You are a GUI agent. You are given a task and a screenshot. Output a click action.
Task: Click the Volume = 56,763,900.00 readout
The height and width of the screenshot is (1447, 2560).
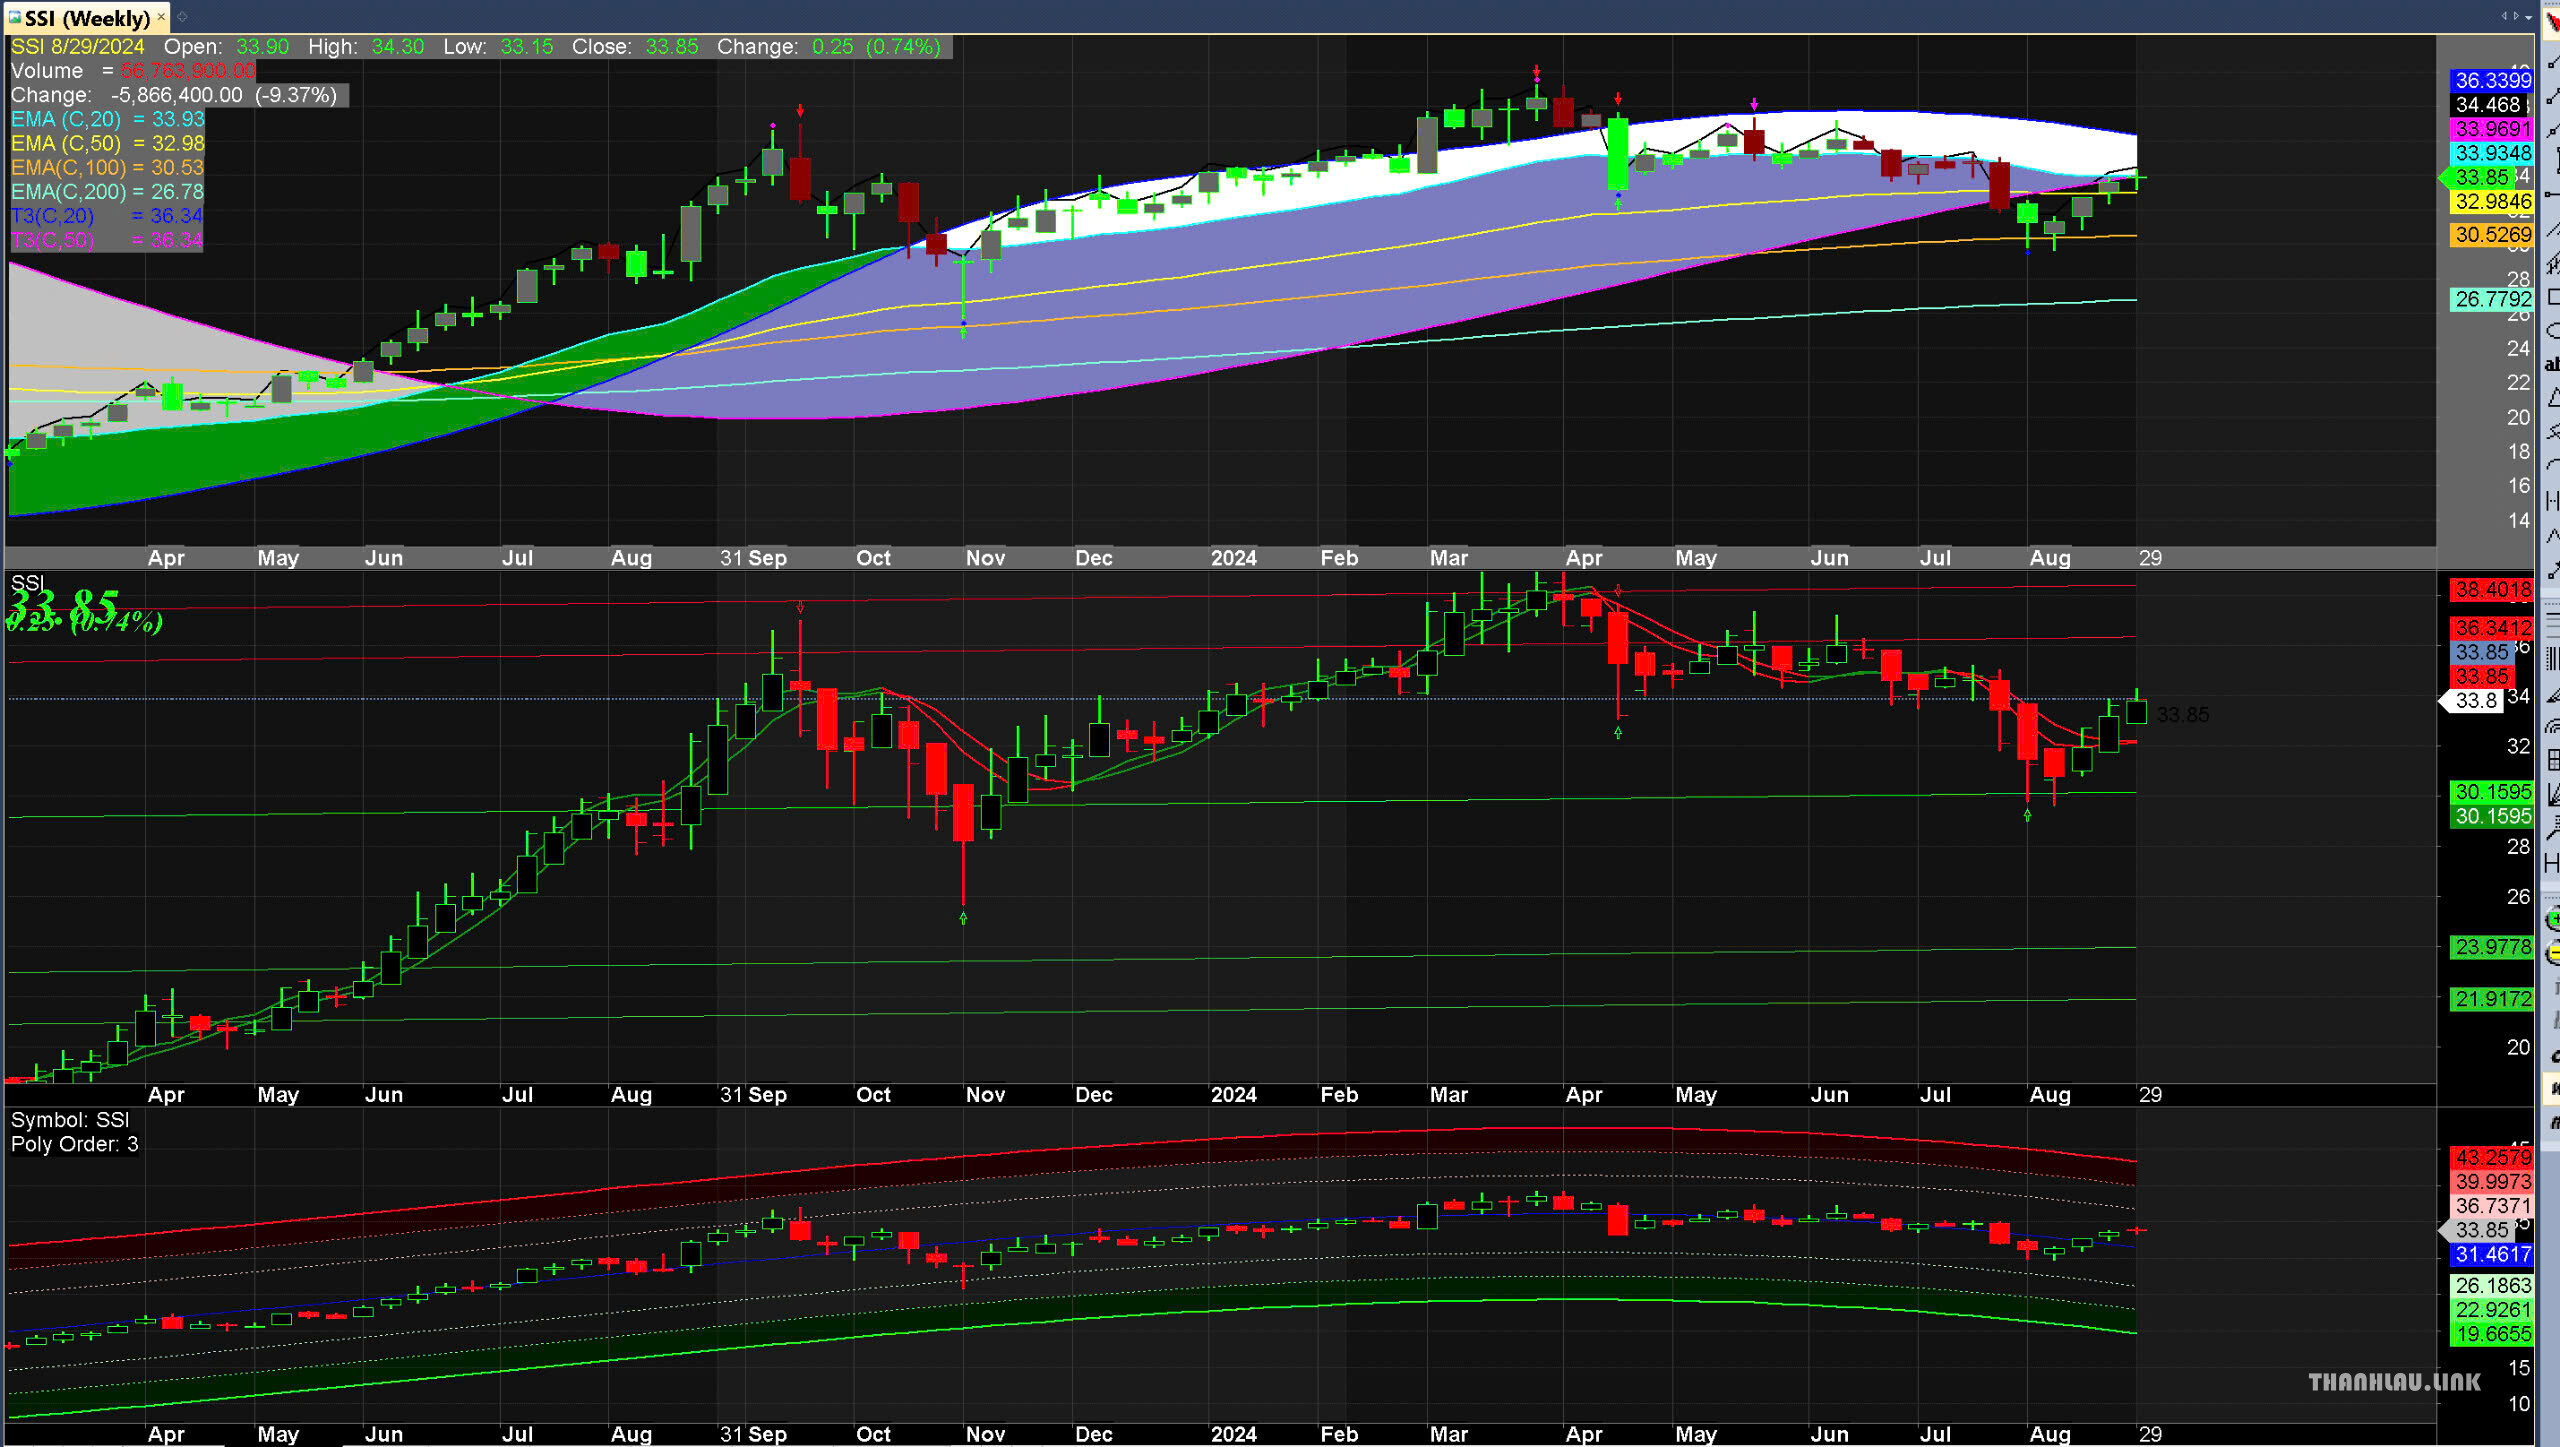pyautogui.click(x=133, y=71)
